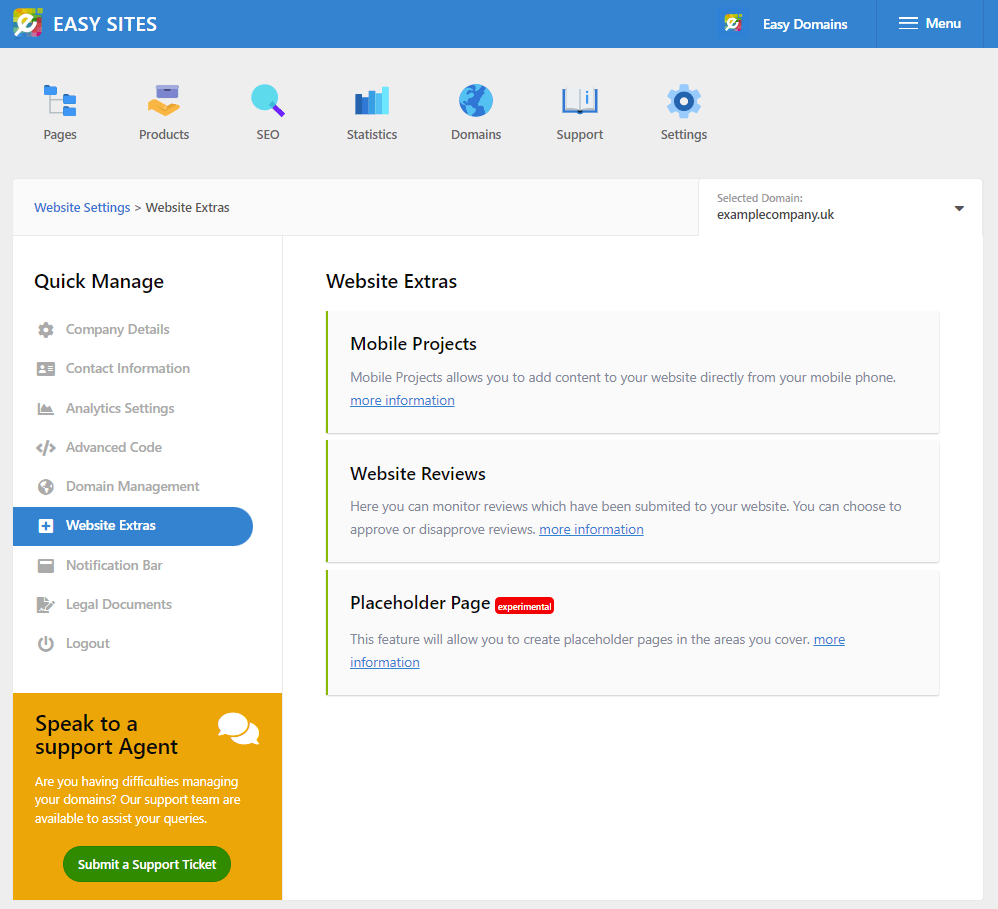Screen dimensions: 998x909
Task: Open more information link for Website Reviews
Action: pyautogui.click(x=591, y=530)
